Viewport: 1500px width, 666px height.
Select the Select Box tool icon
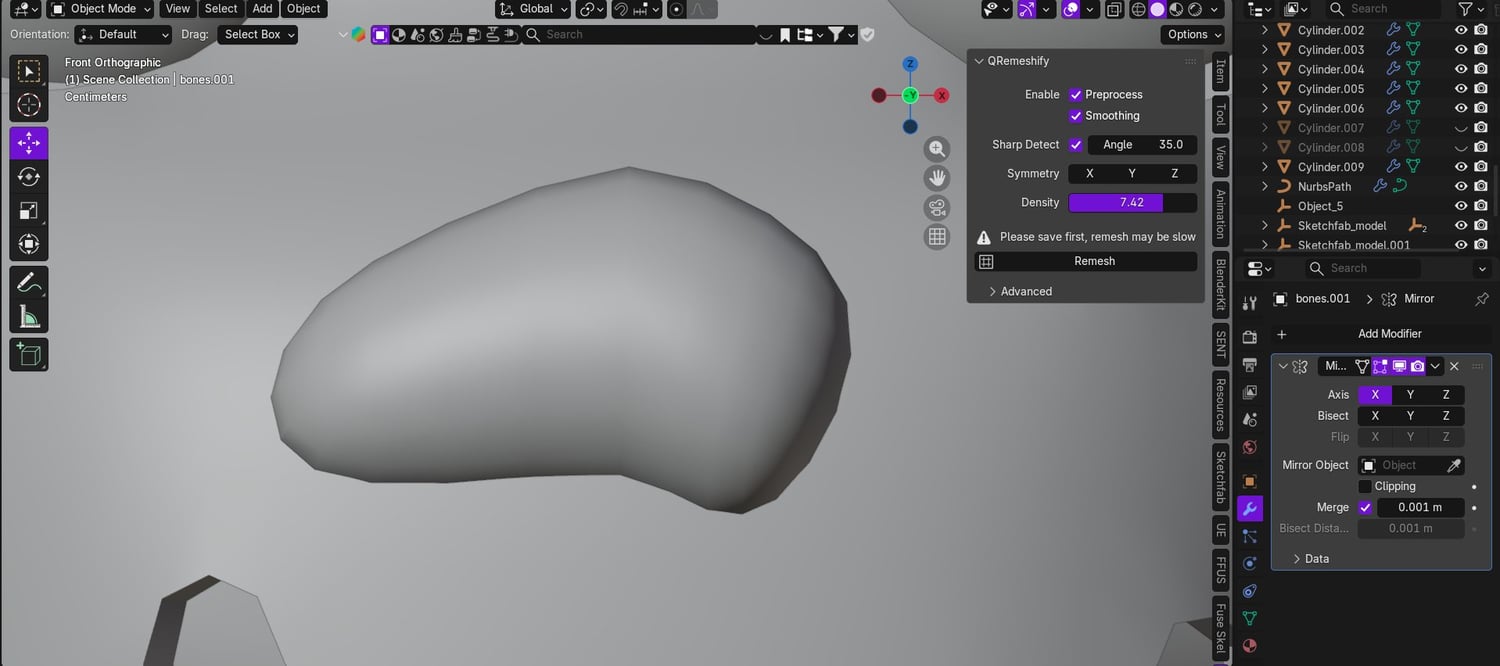coord(29,71)
